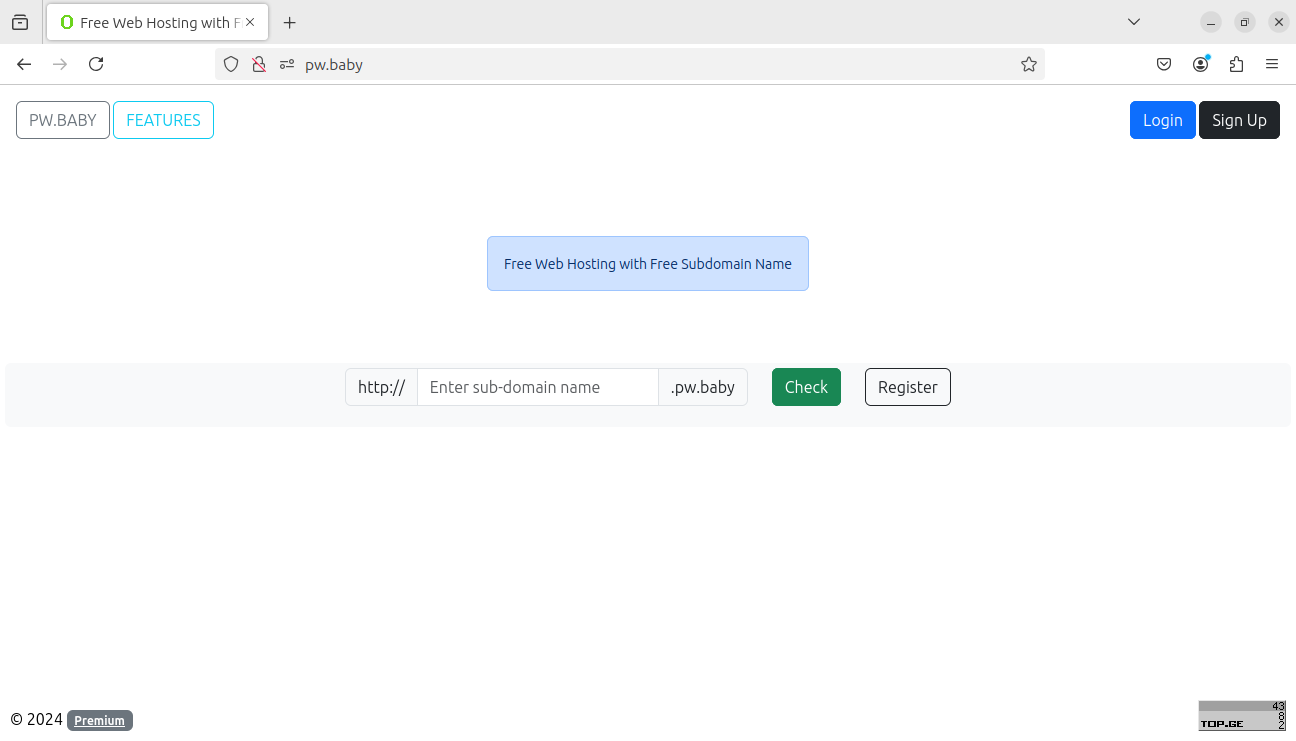Screen dimensions: 1296x741
Task: Select the Free Web Hosting tab
Action: (x=157, y=22)
